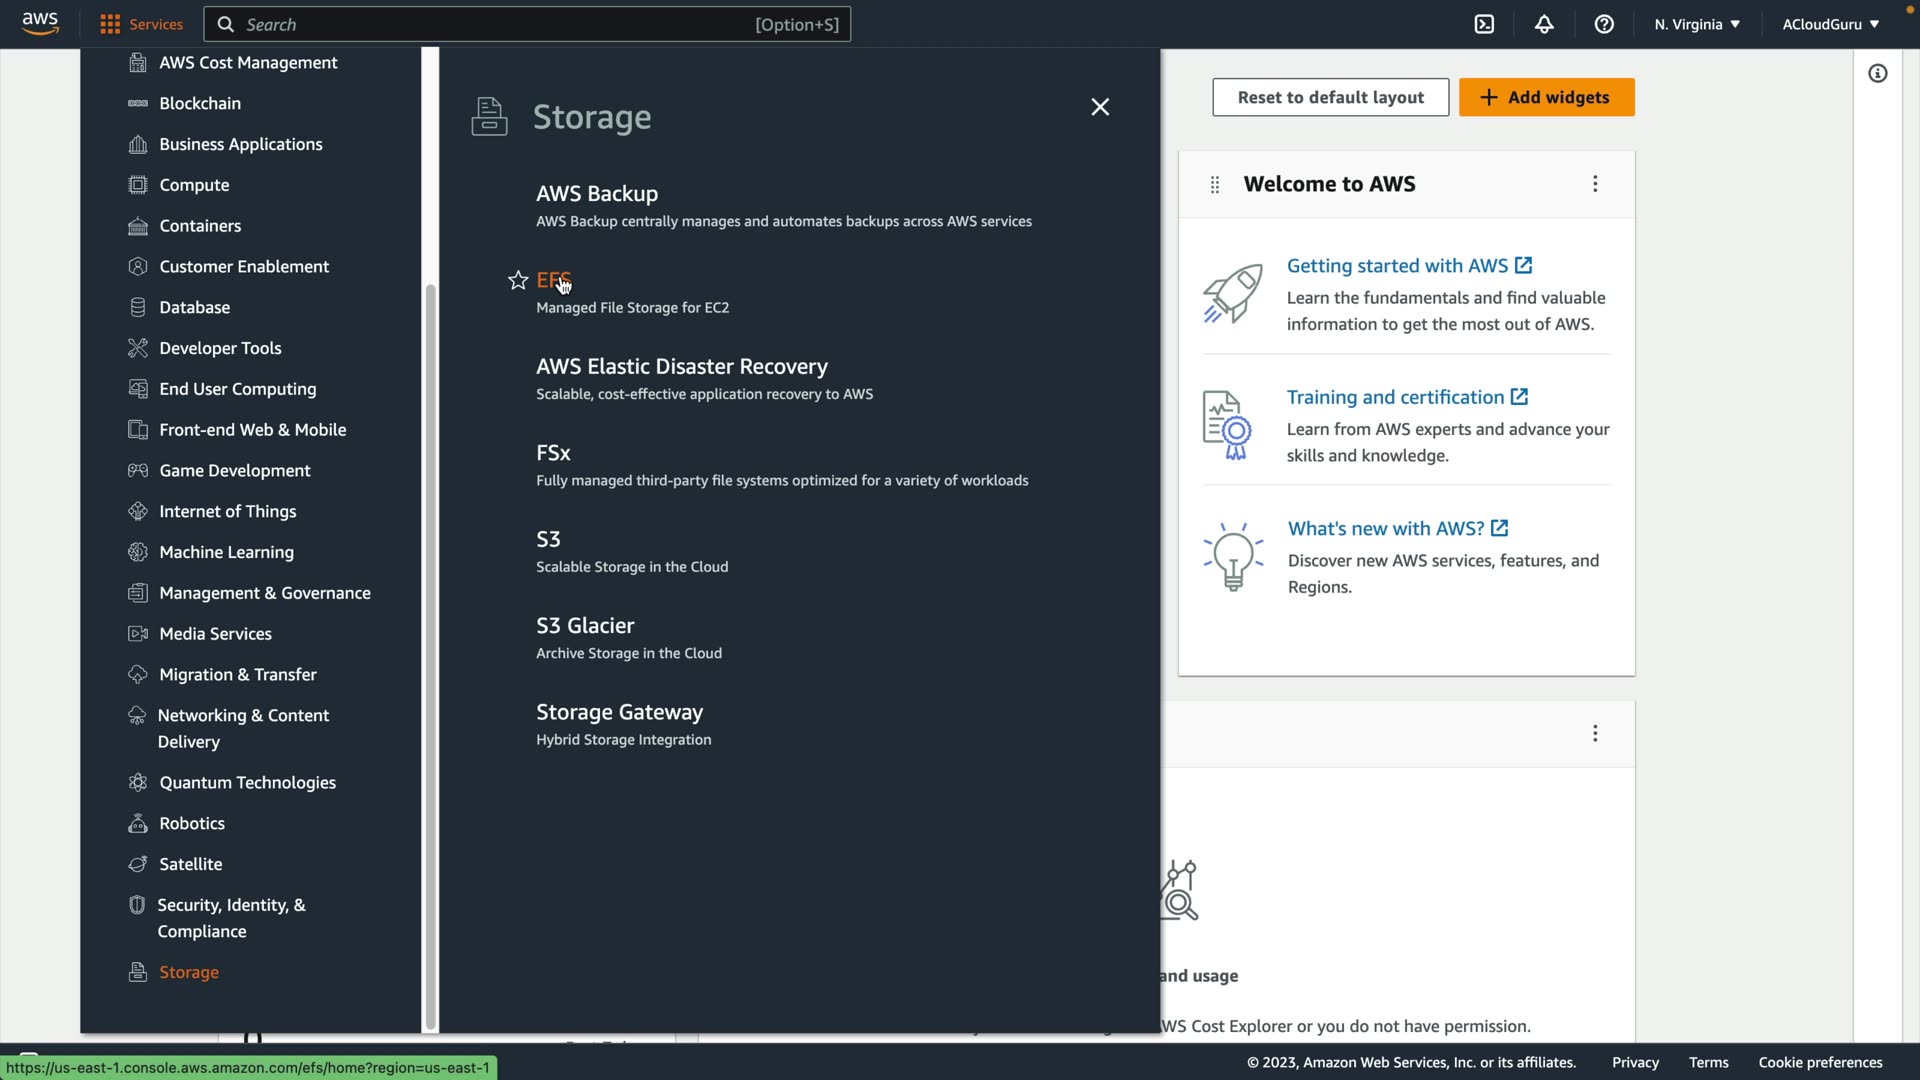Viewport: 1920px width, 1080px height.
Task: Select Database category in services list
Action: click(194, 307)
